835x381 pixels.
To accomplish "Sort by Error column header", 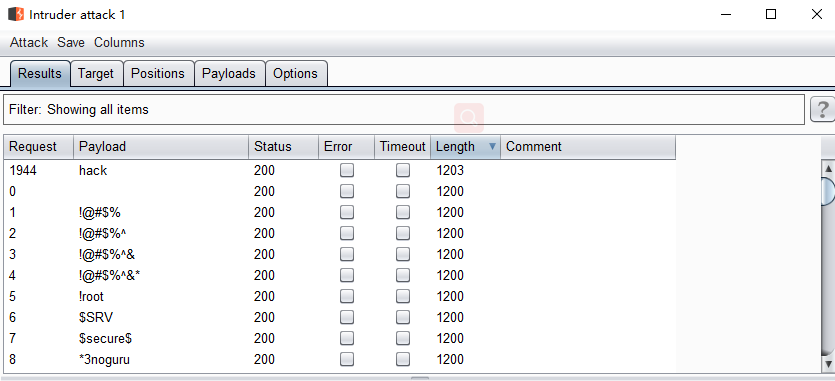I will [x=346, y=147].
